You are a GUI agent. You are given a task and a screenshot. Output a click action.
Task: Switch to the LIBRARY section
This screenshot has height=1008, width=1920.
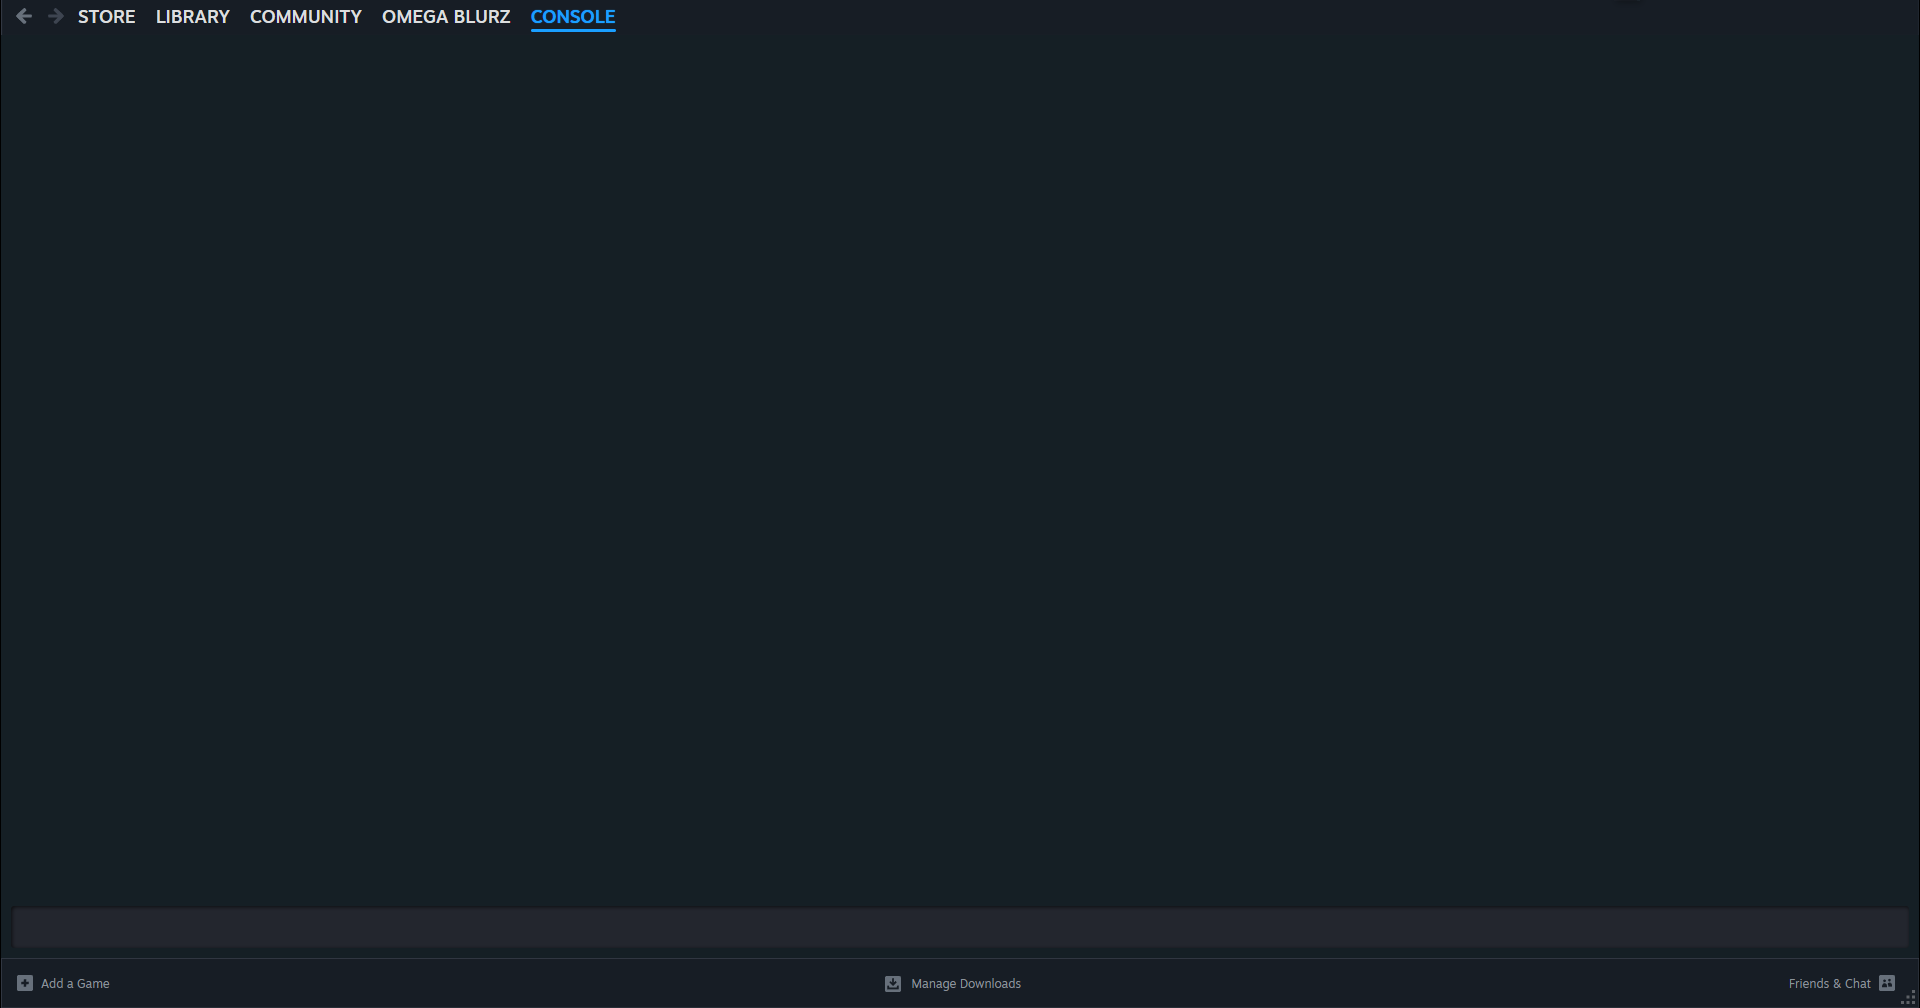click(x=192, y=17)
